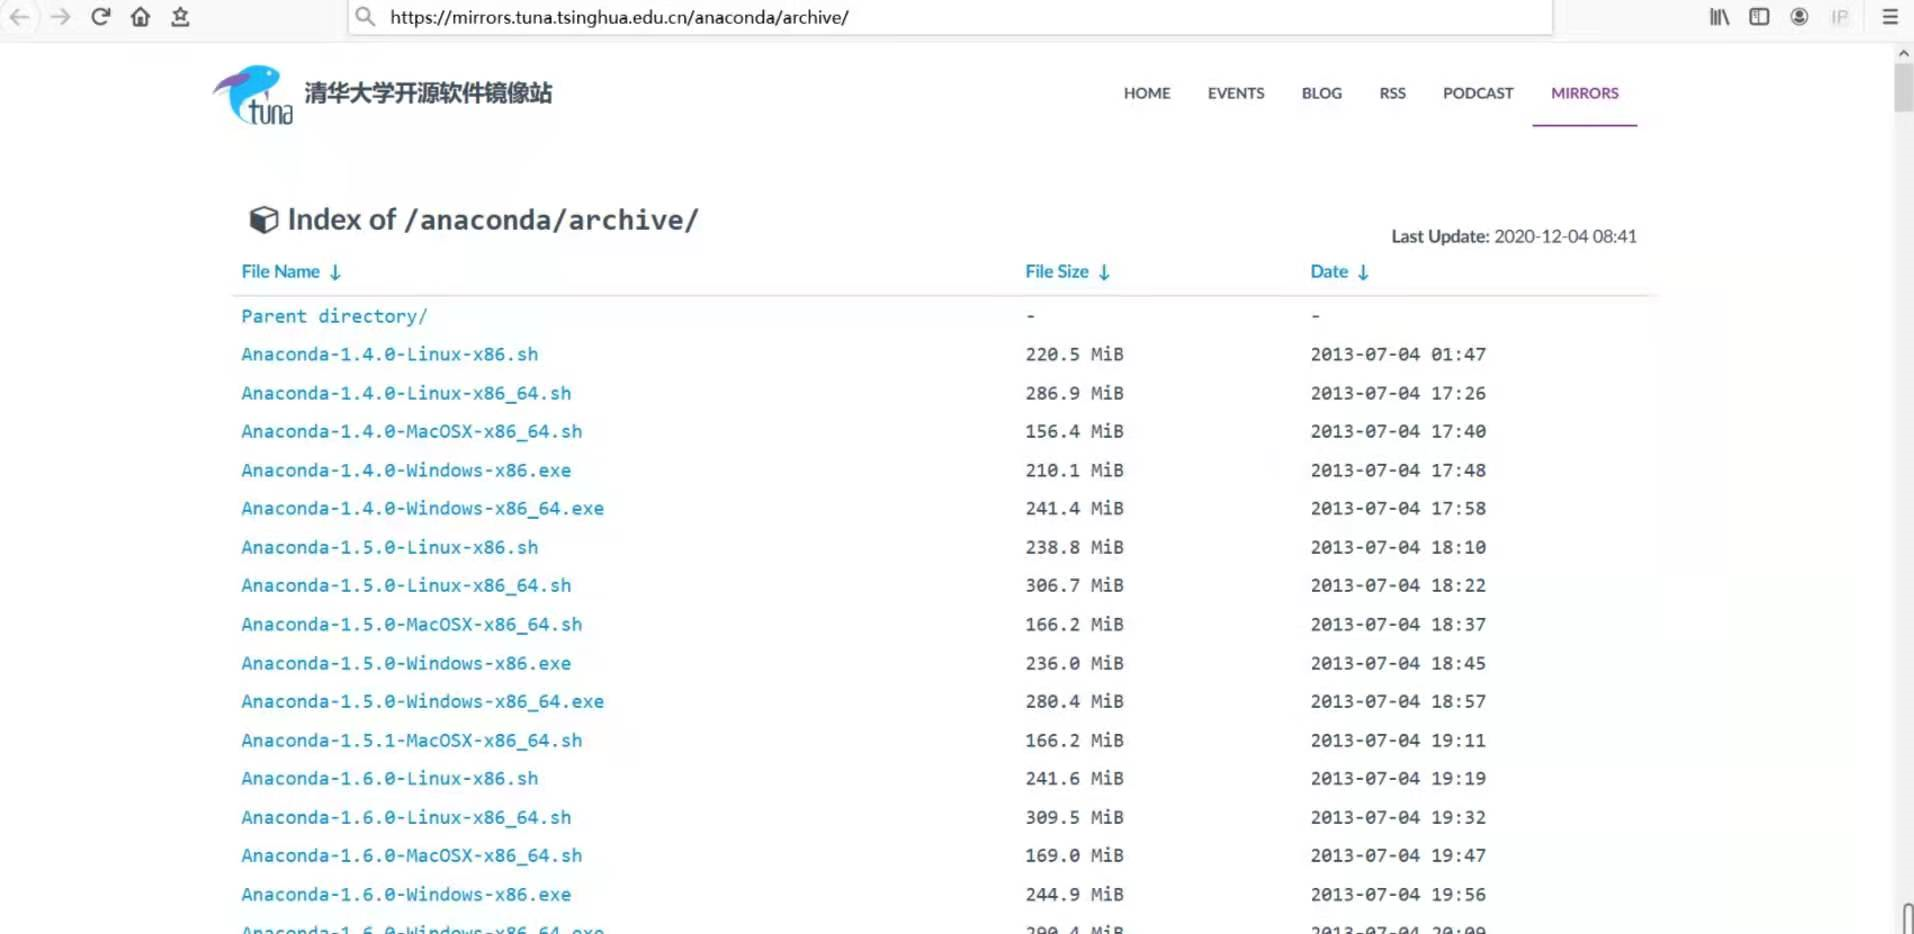1914x934 pixels.
Task: Click the site title 清华大学开源软件镜像站
Action: click(428, 93)
